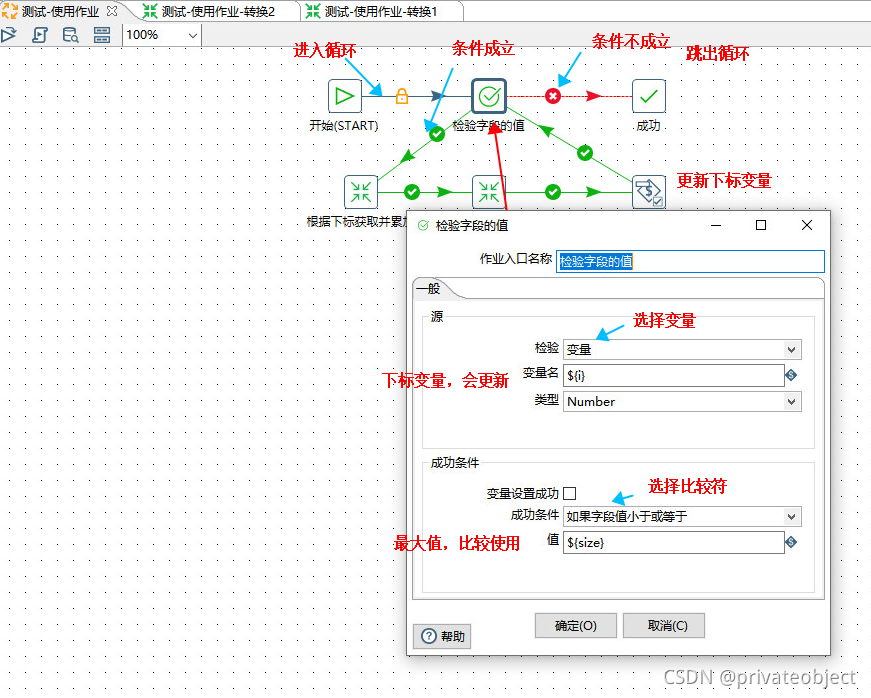The height and width of the screenshot is (698, 871).
Task: Run the job with the play icon
Action: pos(8,35)
